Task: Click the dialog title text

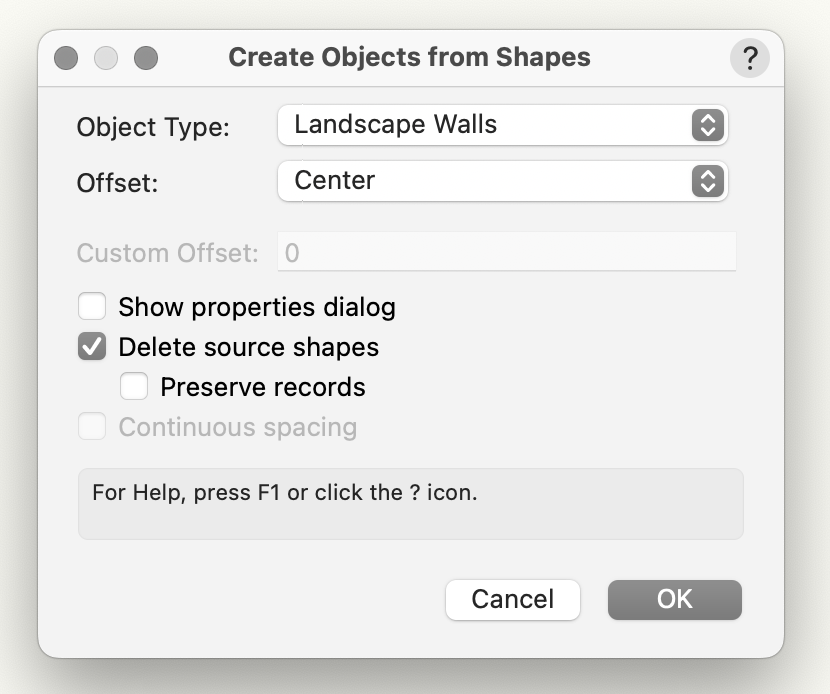Action: coord(409,57)
